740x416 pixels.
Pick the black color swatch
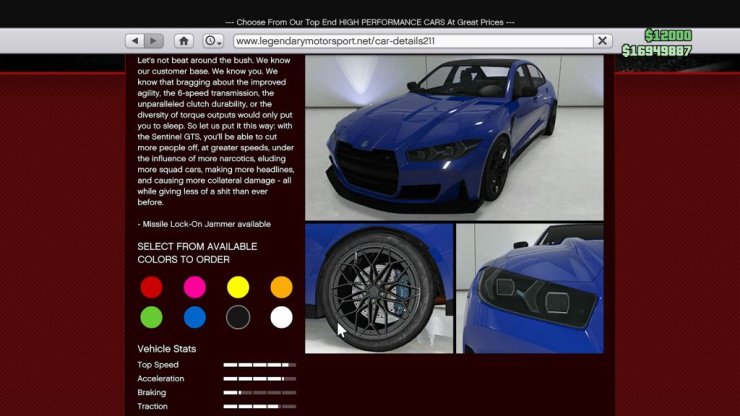(238, 318)
